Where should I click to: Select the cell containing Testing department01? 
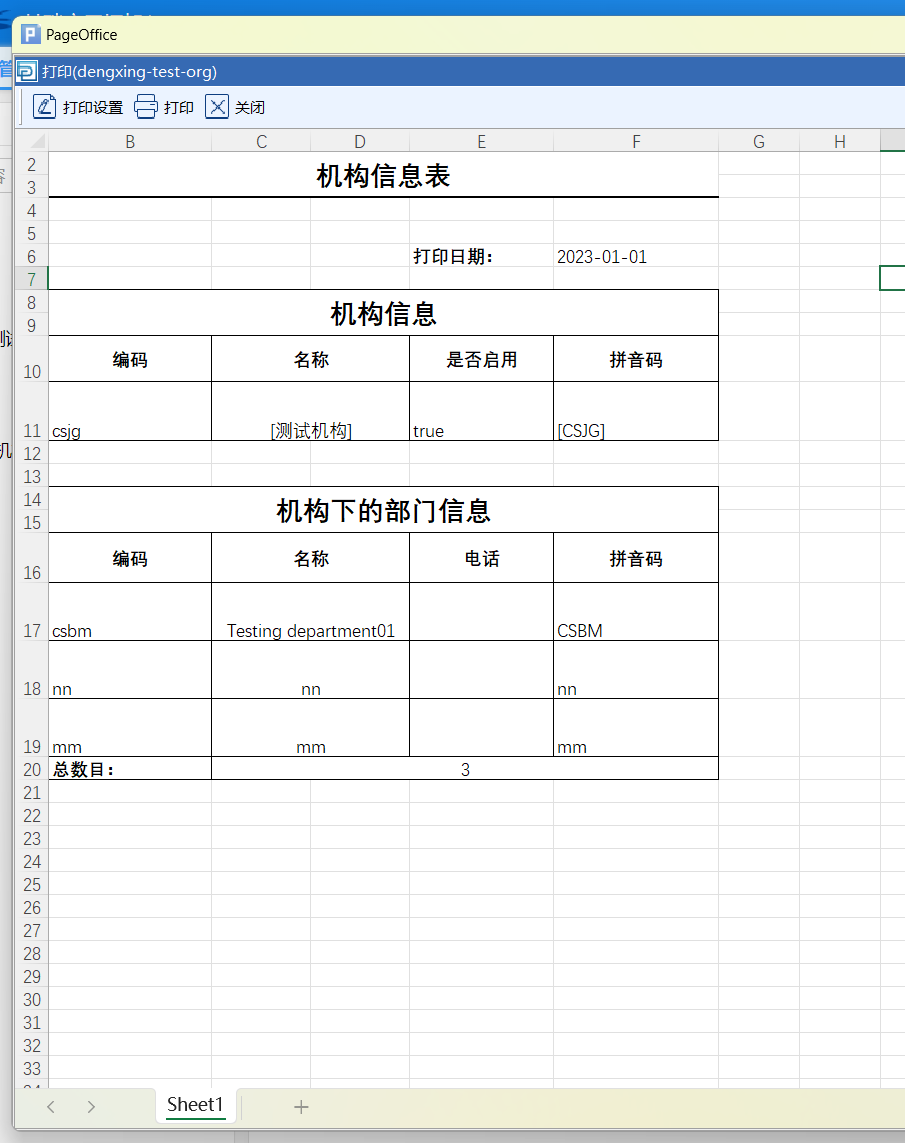point(310,612)
